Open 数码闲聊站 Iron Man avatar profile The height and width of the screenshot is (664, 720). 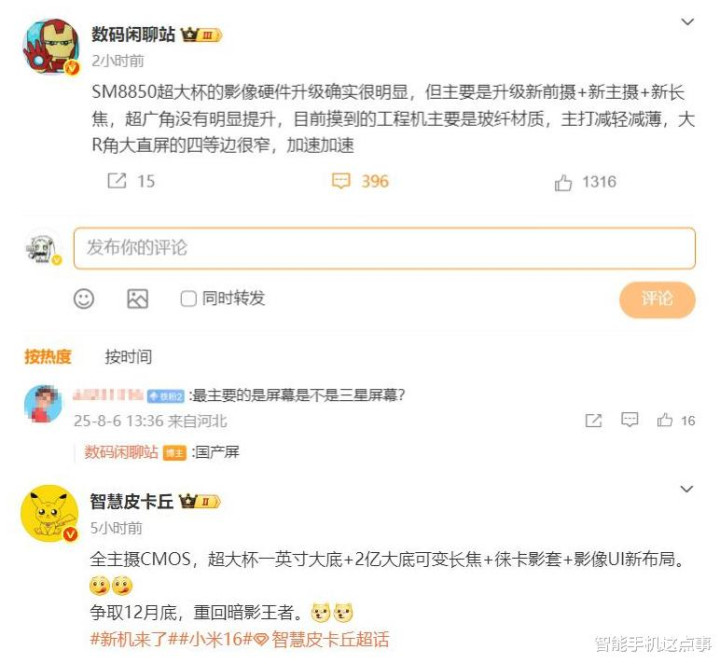coord(51,46)
